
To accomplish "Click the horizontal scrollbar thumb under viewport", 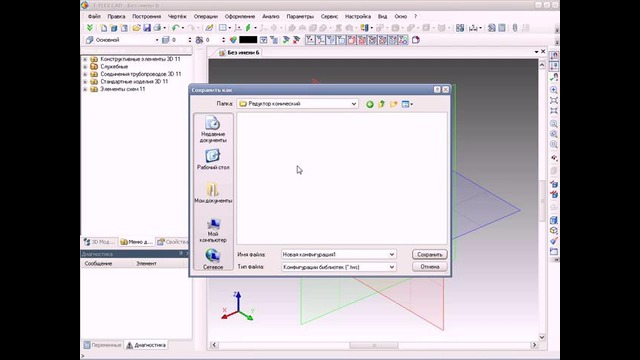I will pyautogui.click(x=374, y=345).
